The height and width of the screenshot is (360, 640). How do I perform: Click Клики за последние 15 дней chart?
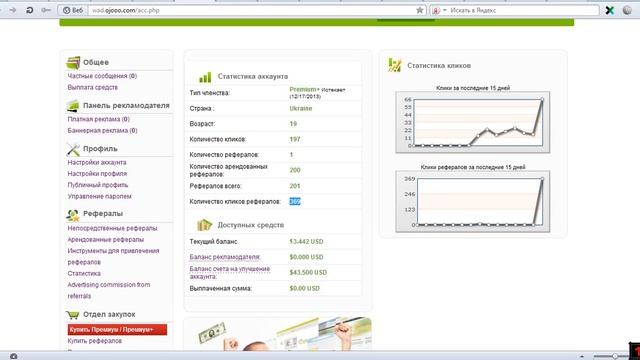click(473, 122)
